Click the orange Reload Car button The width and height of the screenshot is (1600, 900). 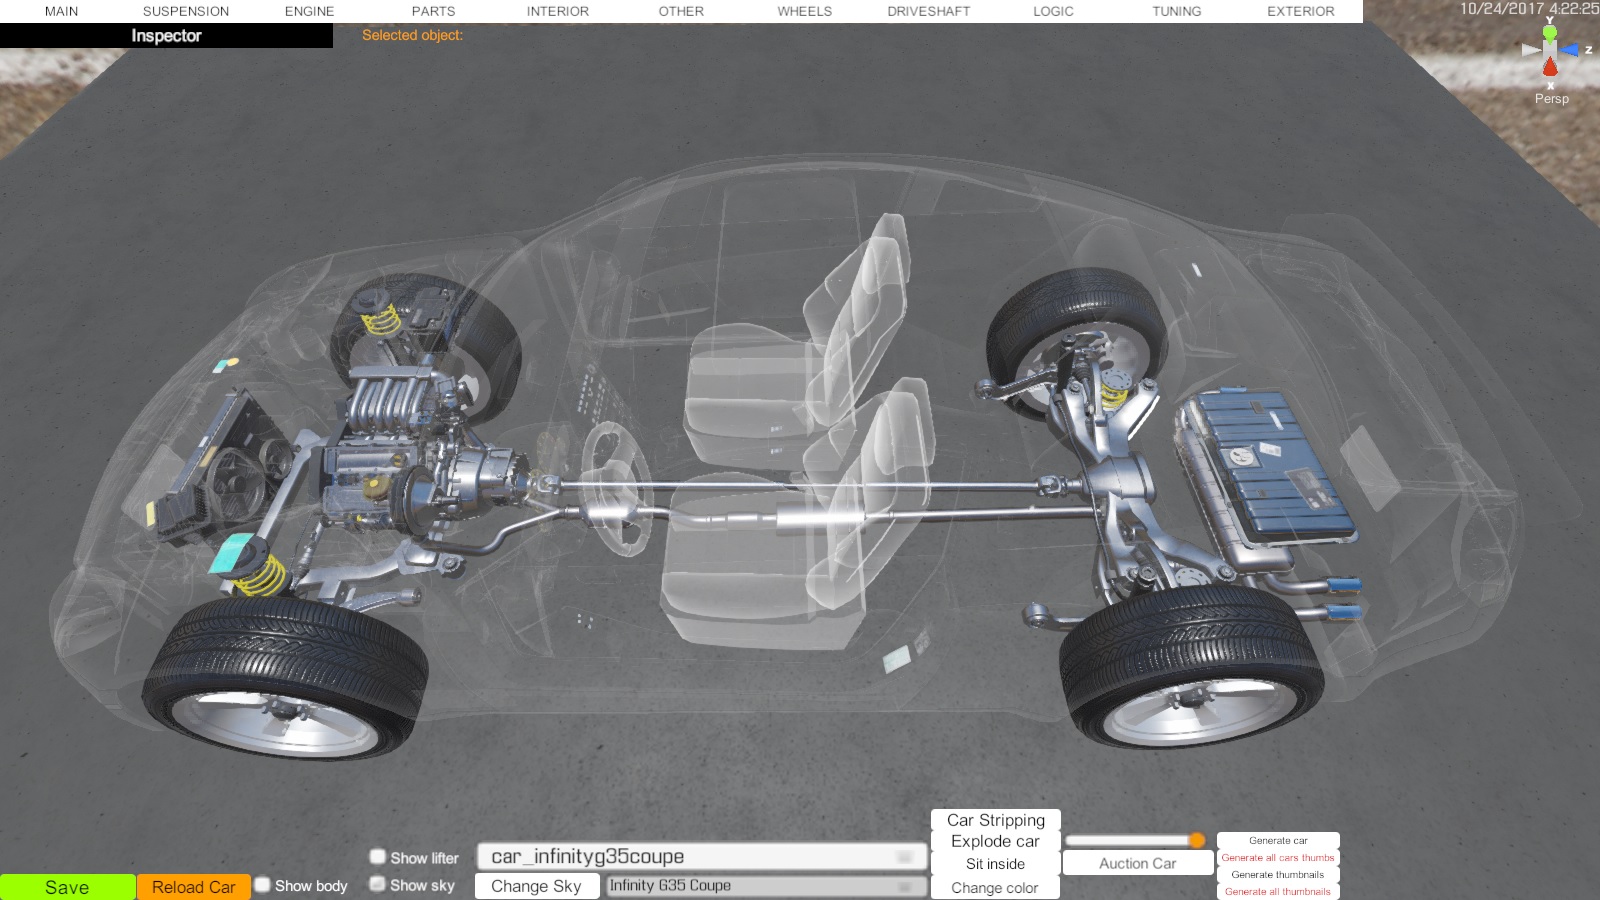point(193,887)
